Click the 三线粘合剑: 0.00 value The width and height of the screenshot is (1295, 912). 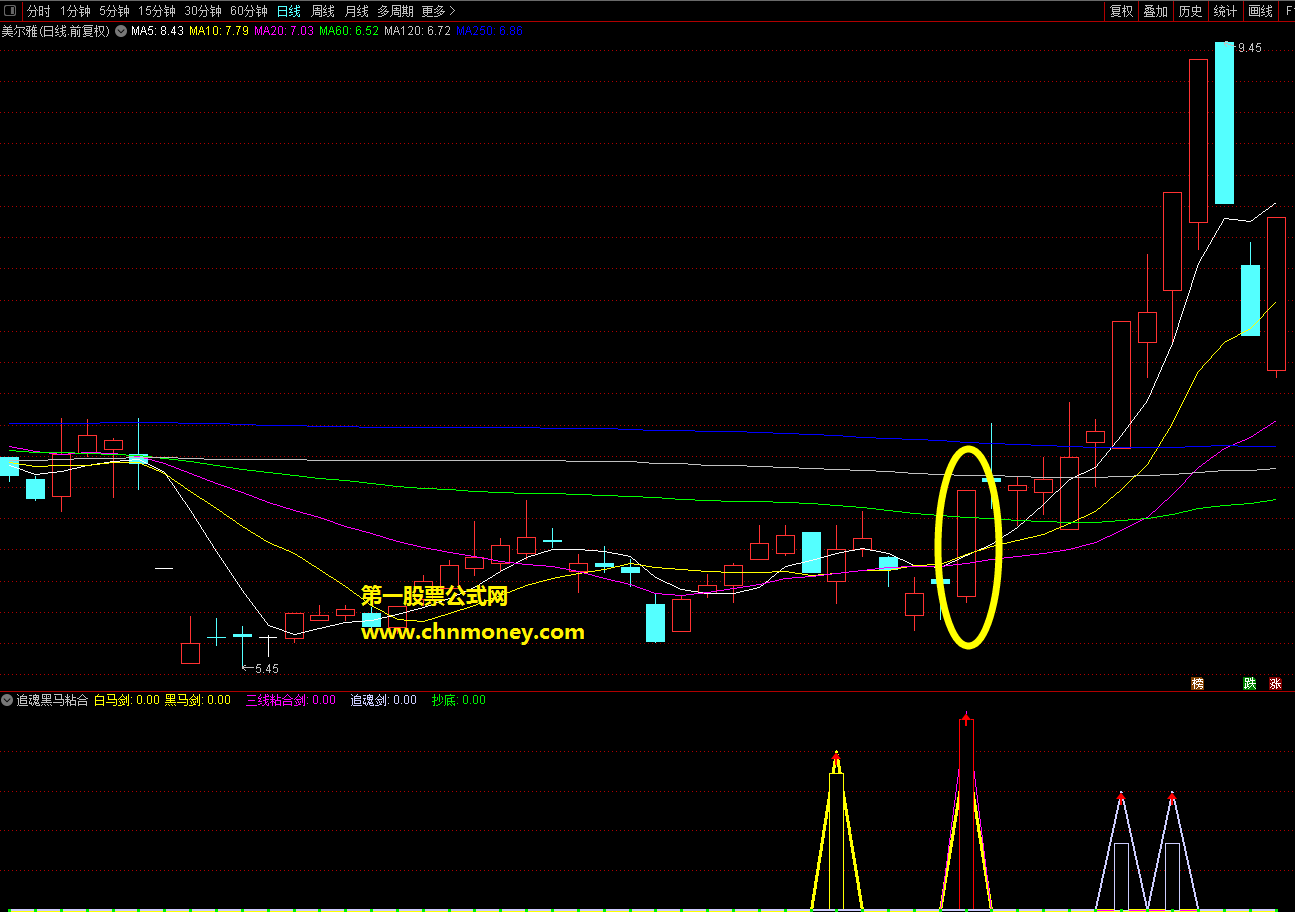coord(291,700)
